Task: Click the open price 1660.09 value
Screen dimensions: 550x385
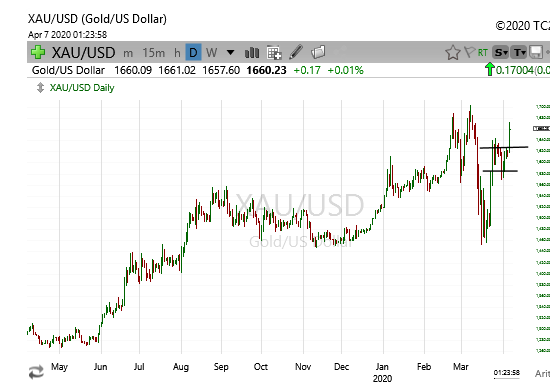Action: pos(133,70)
